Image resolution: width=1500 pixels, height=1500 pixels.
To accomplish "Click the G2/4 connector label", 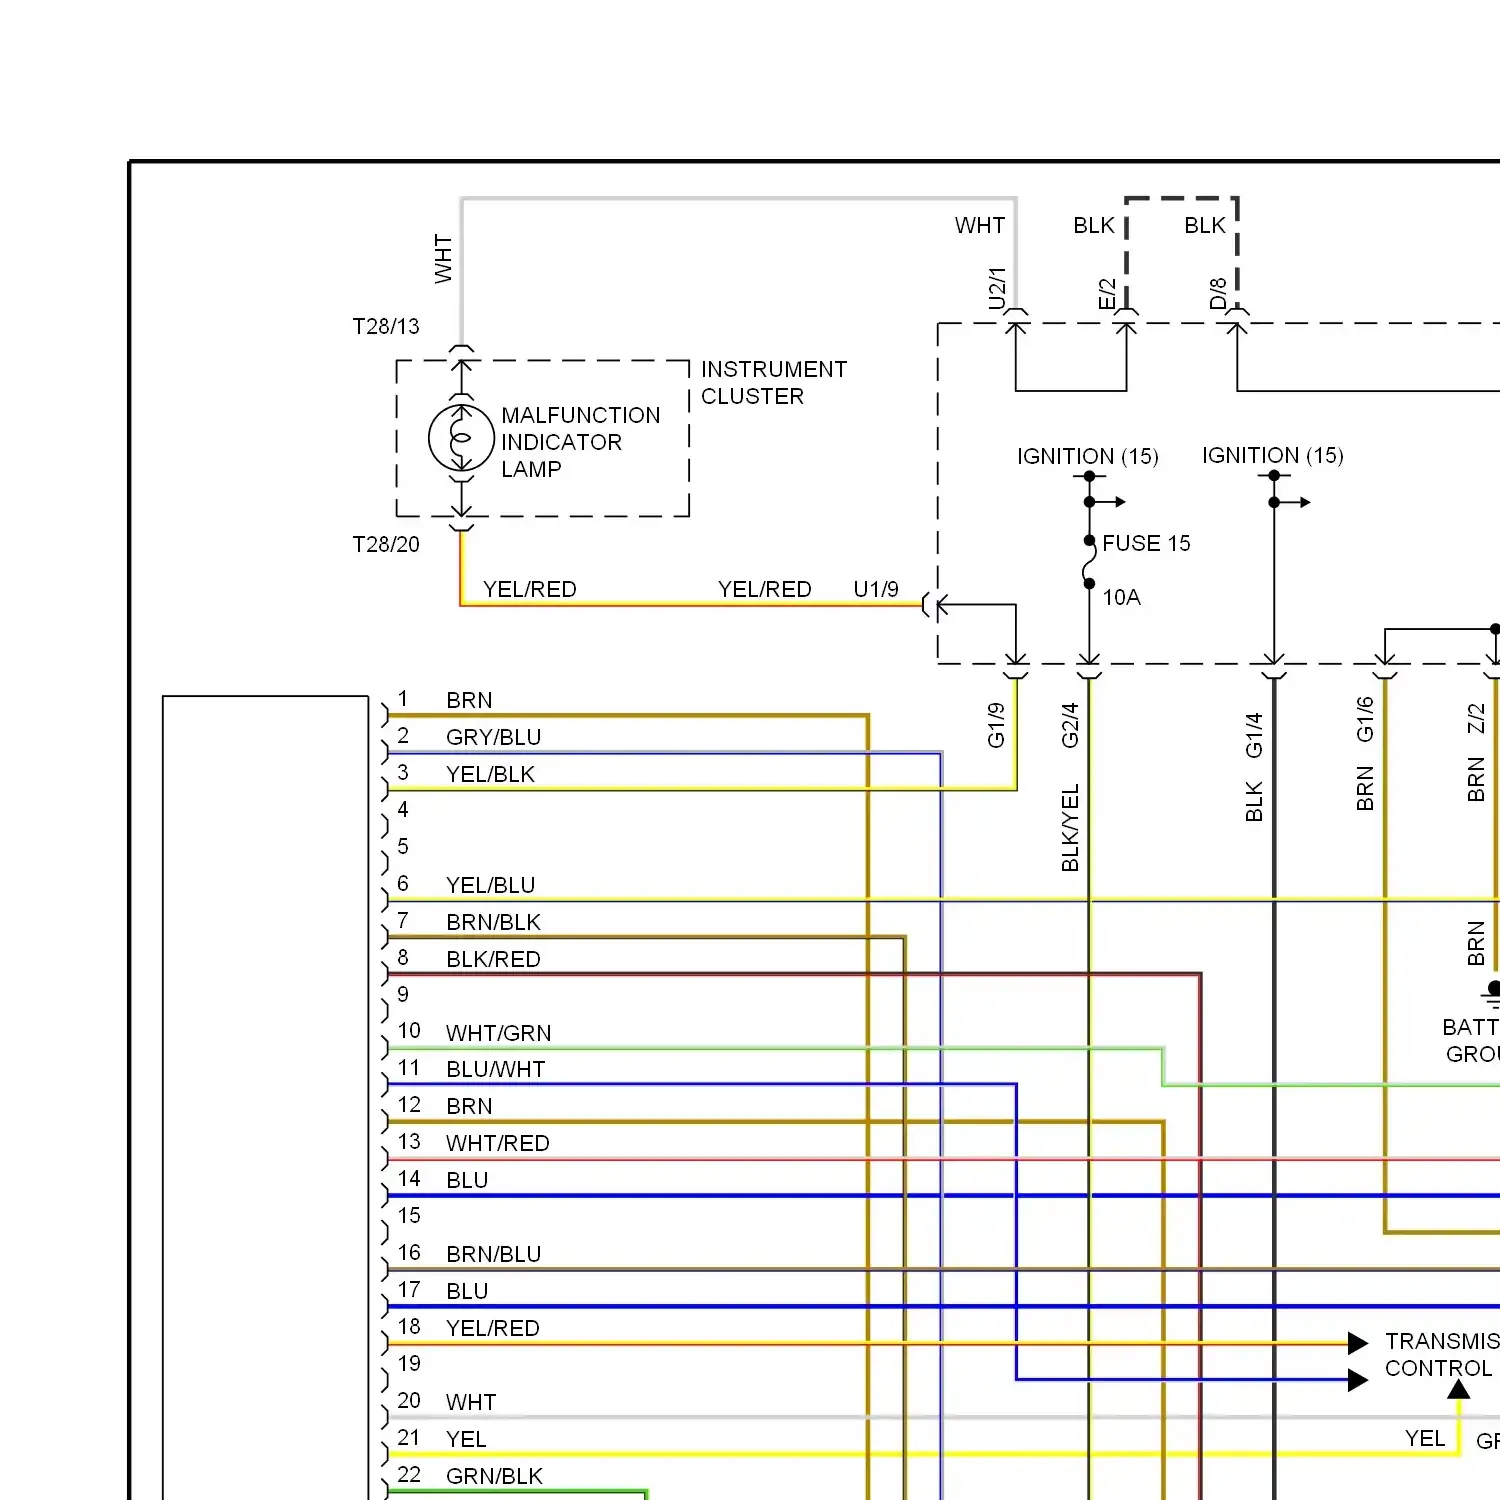I will pos(1070,725).
